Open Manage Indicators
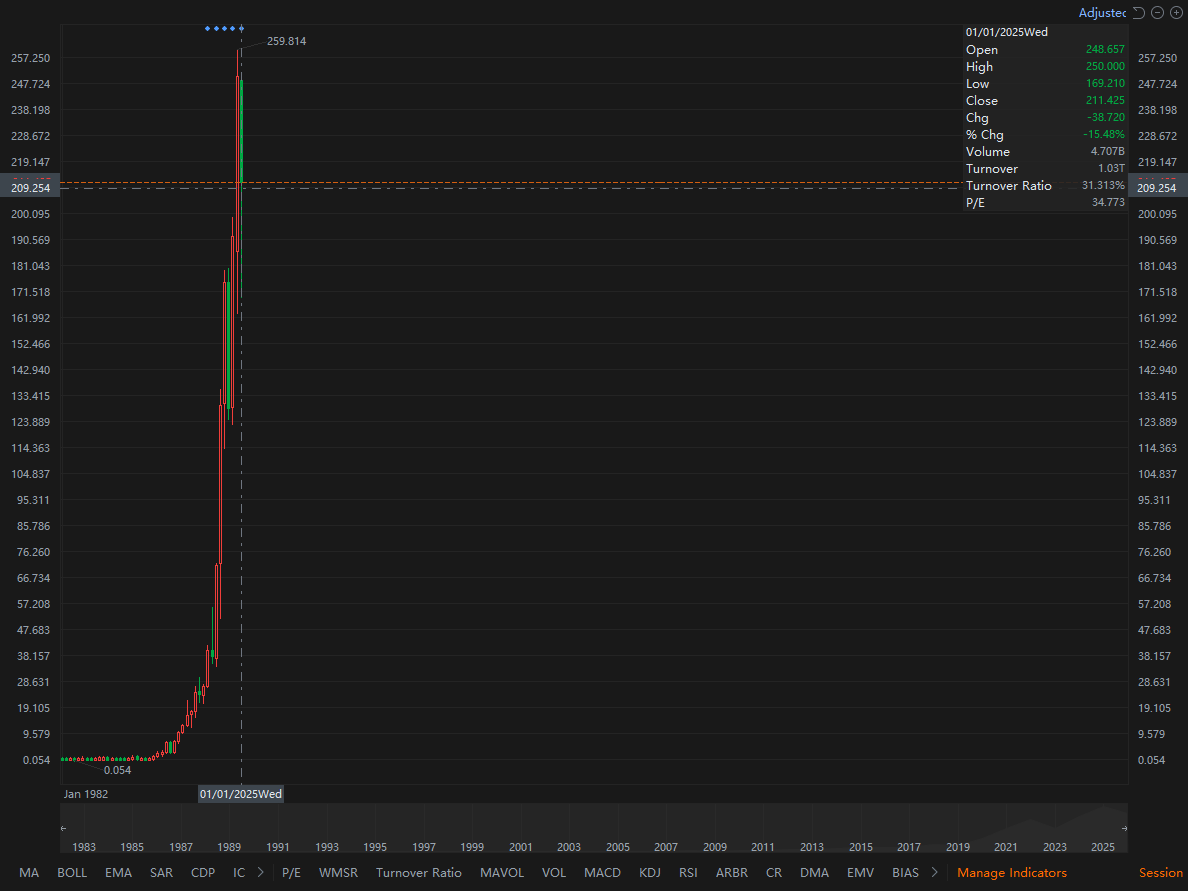The height and width of the screenshot is (891, 1188). pyautogui.click(x=1011, y=873)
